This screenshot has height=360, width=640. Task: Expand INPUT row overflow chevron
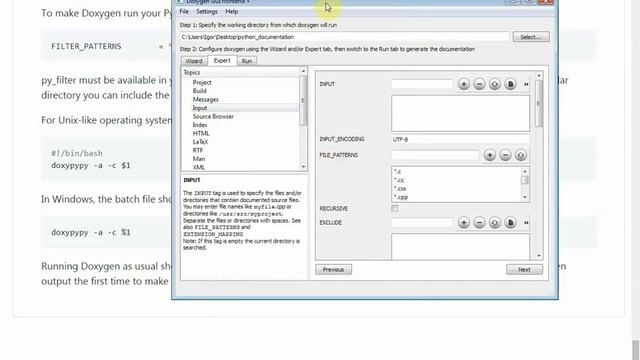pos(526,84)
